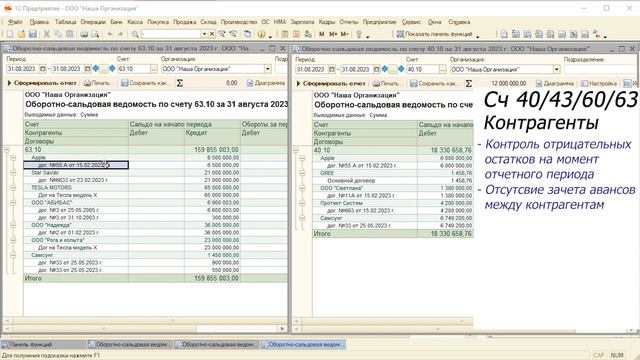Shift period back in 63.10 window

coord(96,69)
